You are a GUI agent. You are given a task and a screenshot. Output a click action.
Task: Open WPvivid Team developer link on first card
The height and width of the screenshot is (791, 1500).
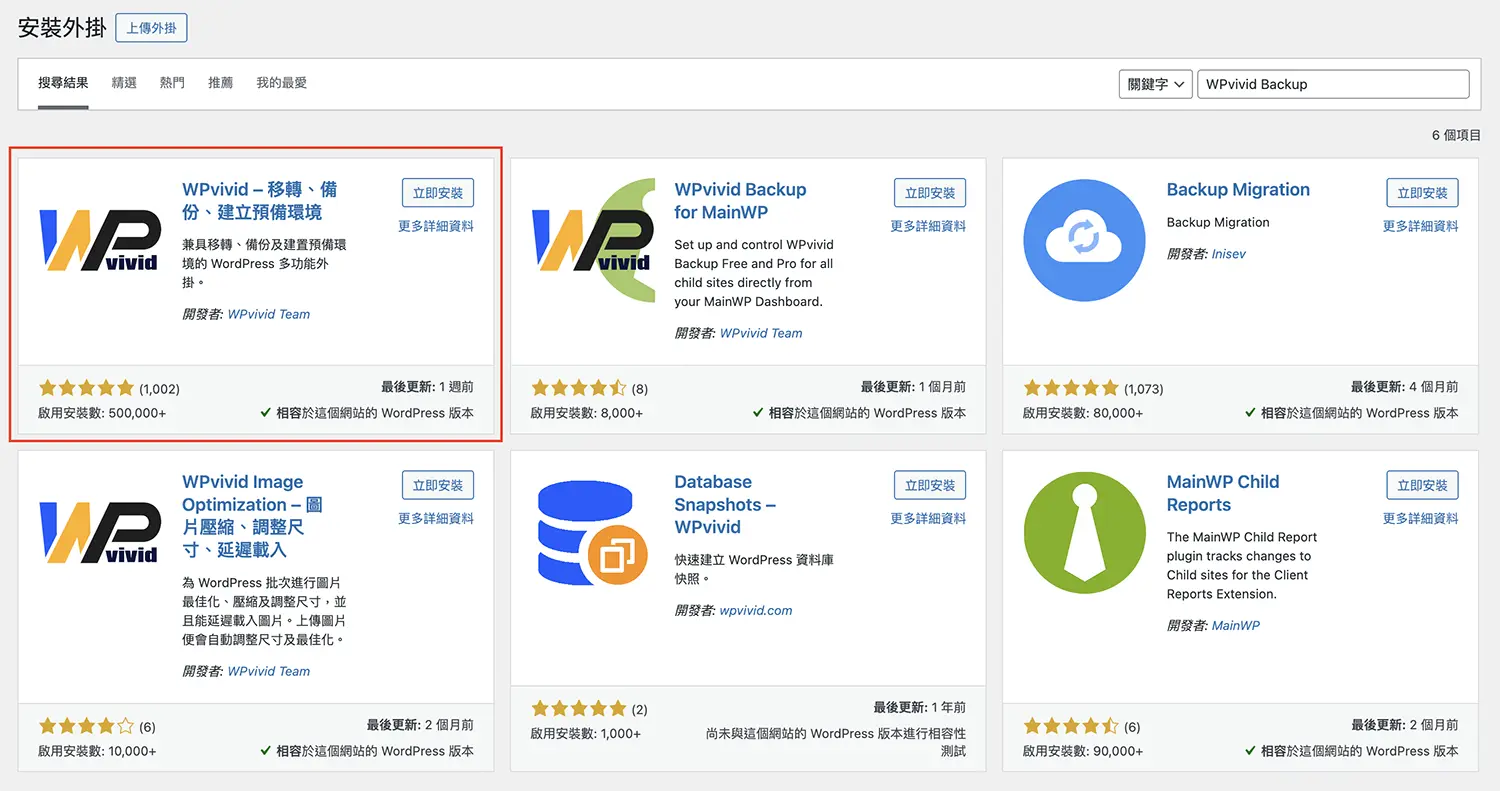tap(269, 314)
